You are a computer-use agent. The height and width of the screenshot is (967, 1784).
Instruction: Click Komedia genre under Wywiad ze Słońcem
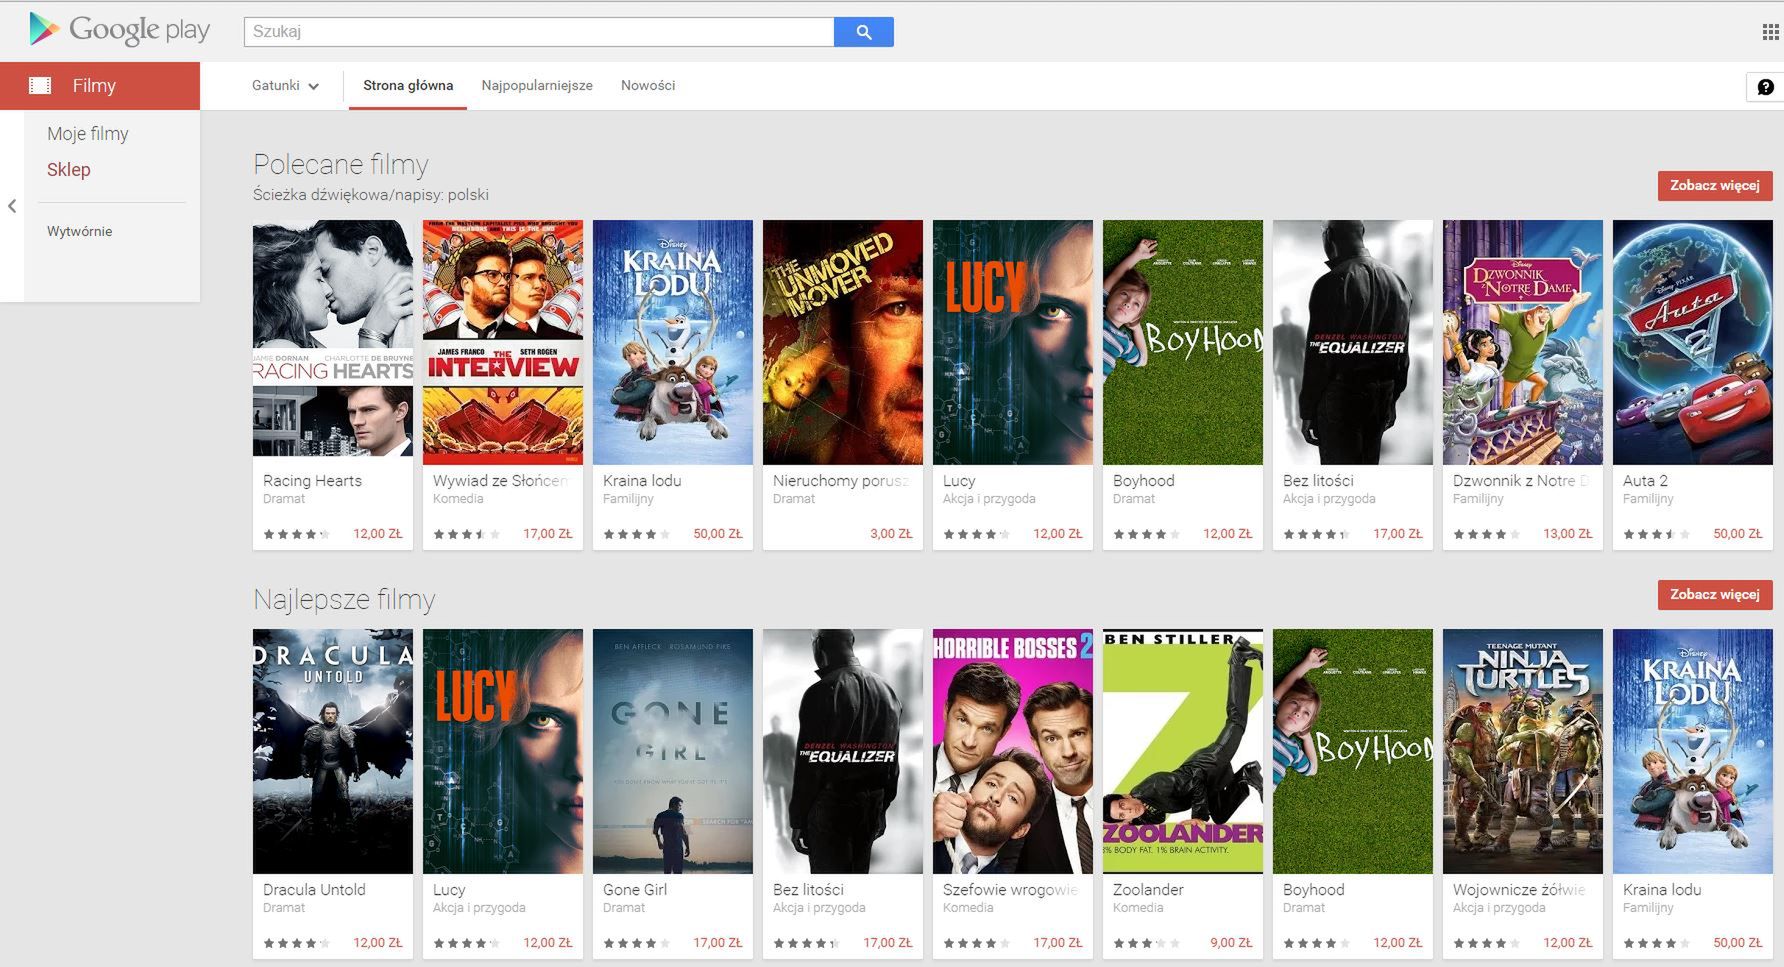click(x=458, y=499)
